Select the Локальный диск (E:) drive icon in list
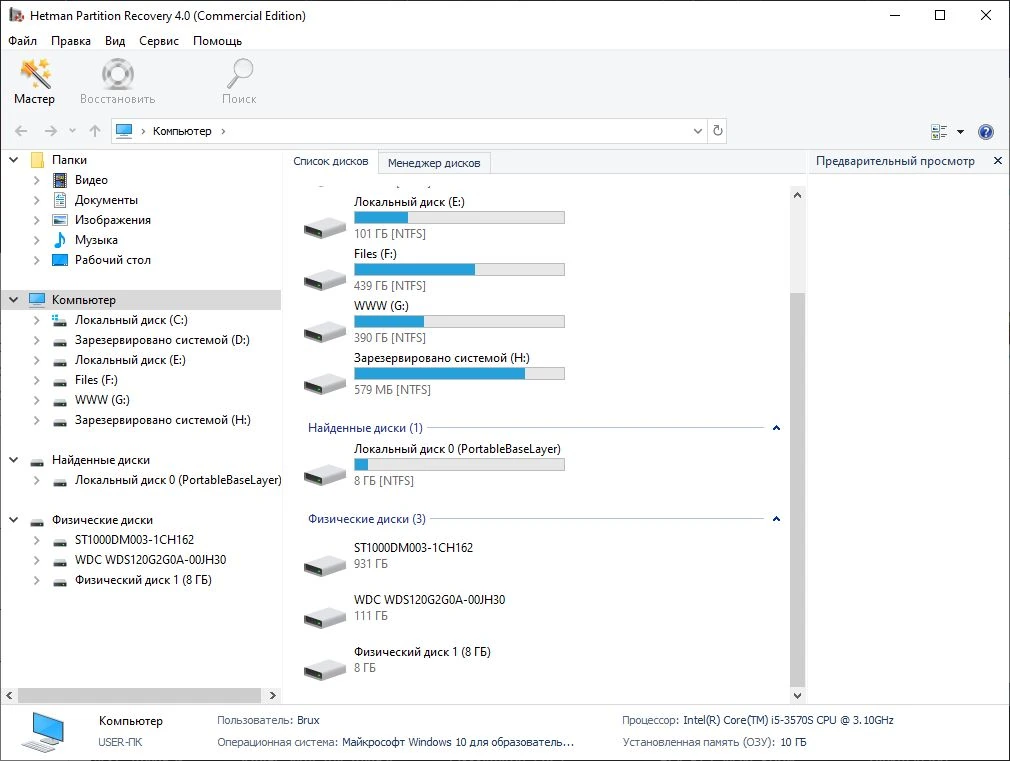Image resolution: width=1010 pixels, height=761 pixels. [325, 227]
